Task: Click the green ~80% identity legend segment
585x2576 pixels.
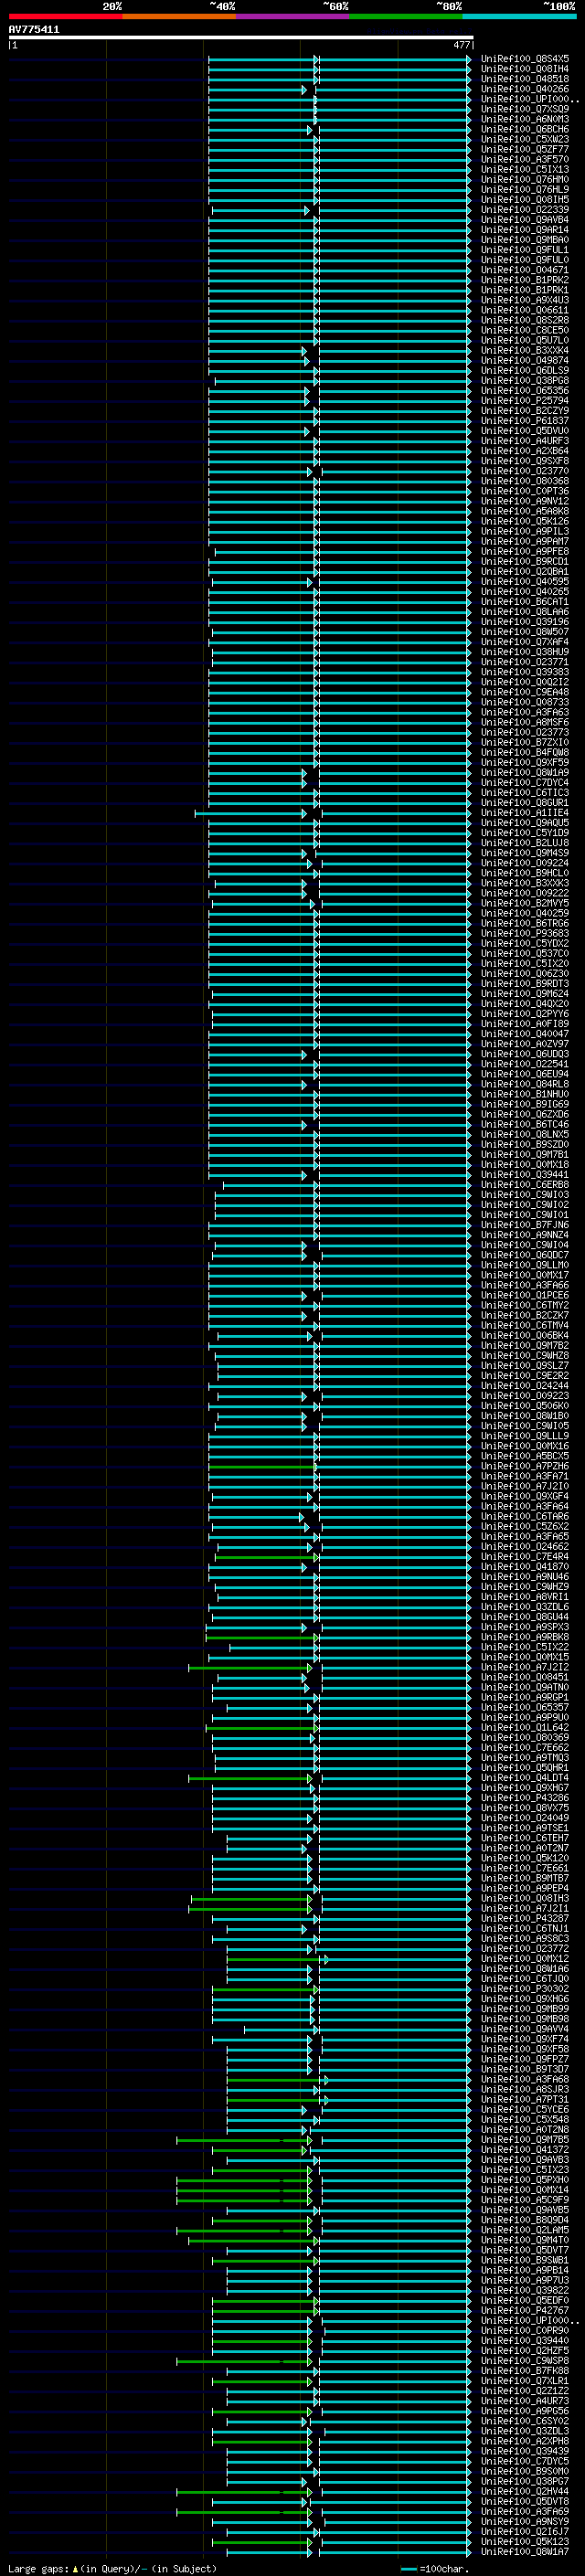Action: 406,17
